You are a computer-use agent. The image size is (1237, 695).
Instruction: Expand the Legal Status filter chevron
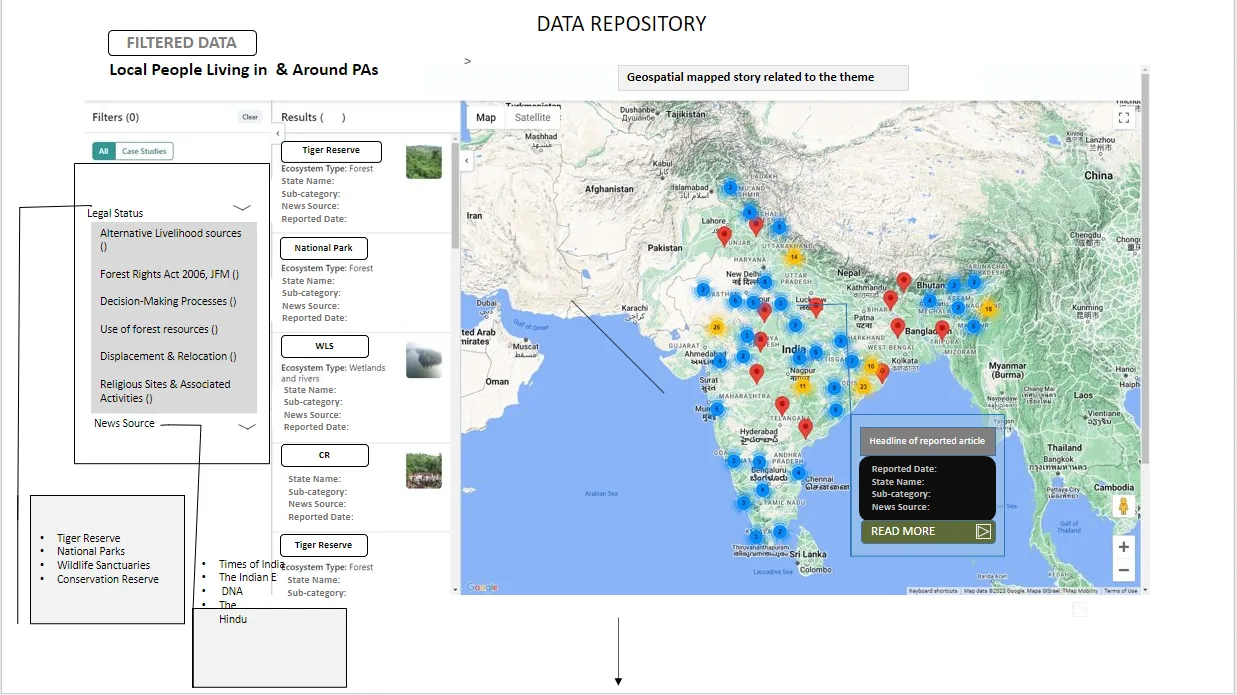click(242, 208)
